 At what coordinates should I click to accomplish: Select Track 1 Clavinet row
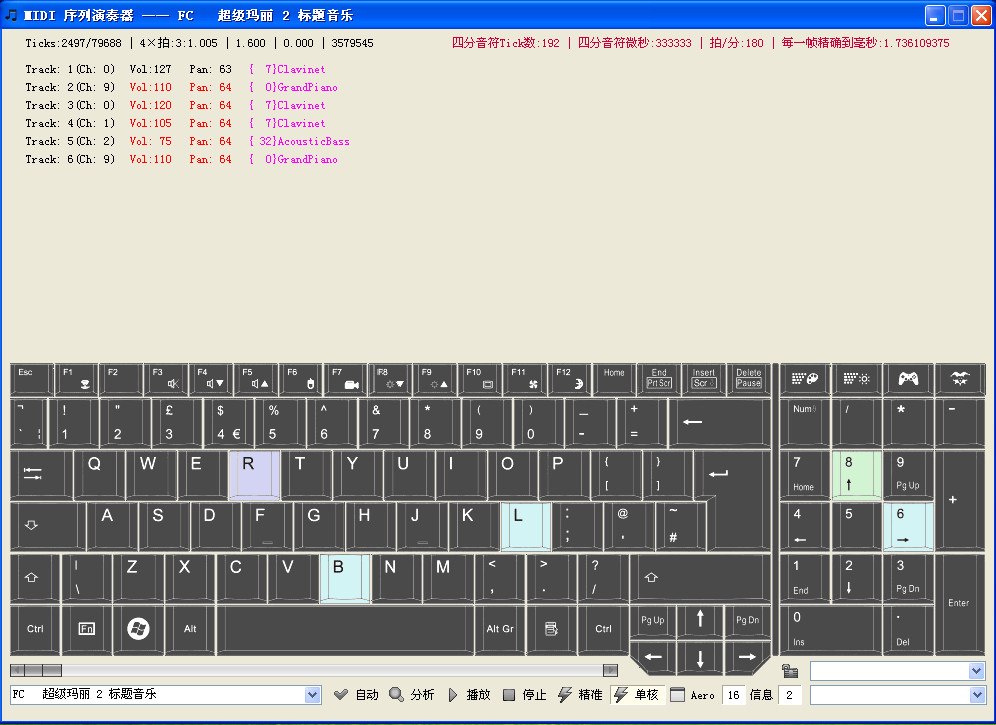(x=175, y=69)
